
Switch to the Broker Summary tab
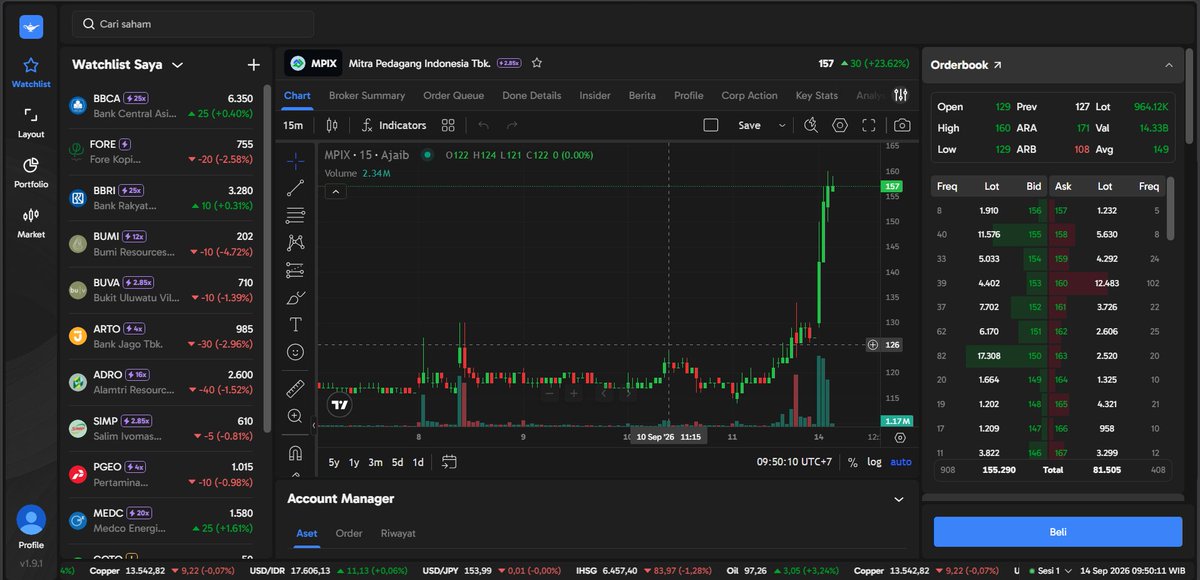coord(367,95)
